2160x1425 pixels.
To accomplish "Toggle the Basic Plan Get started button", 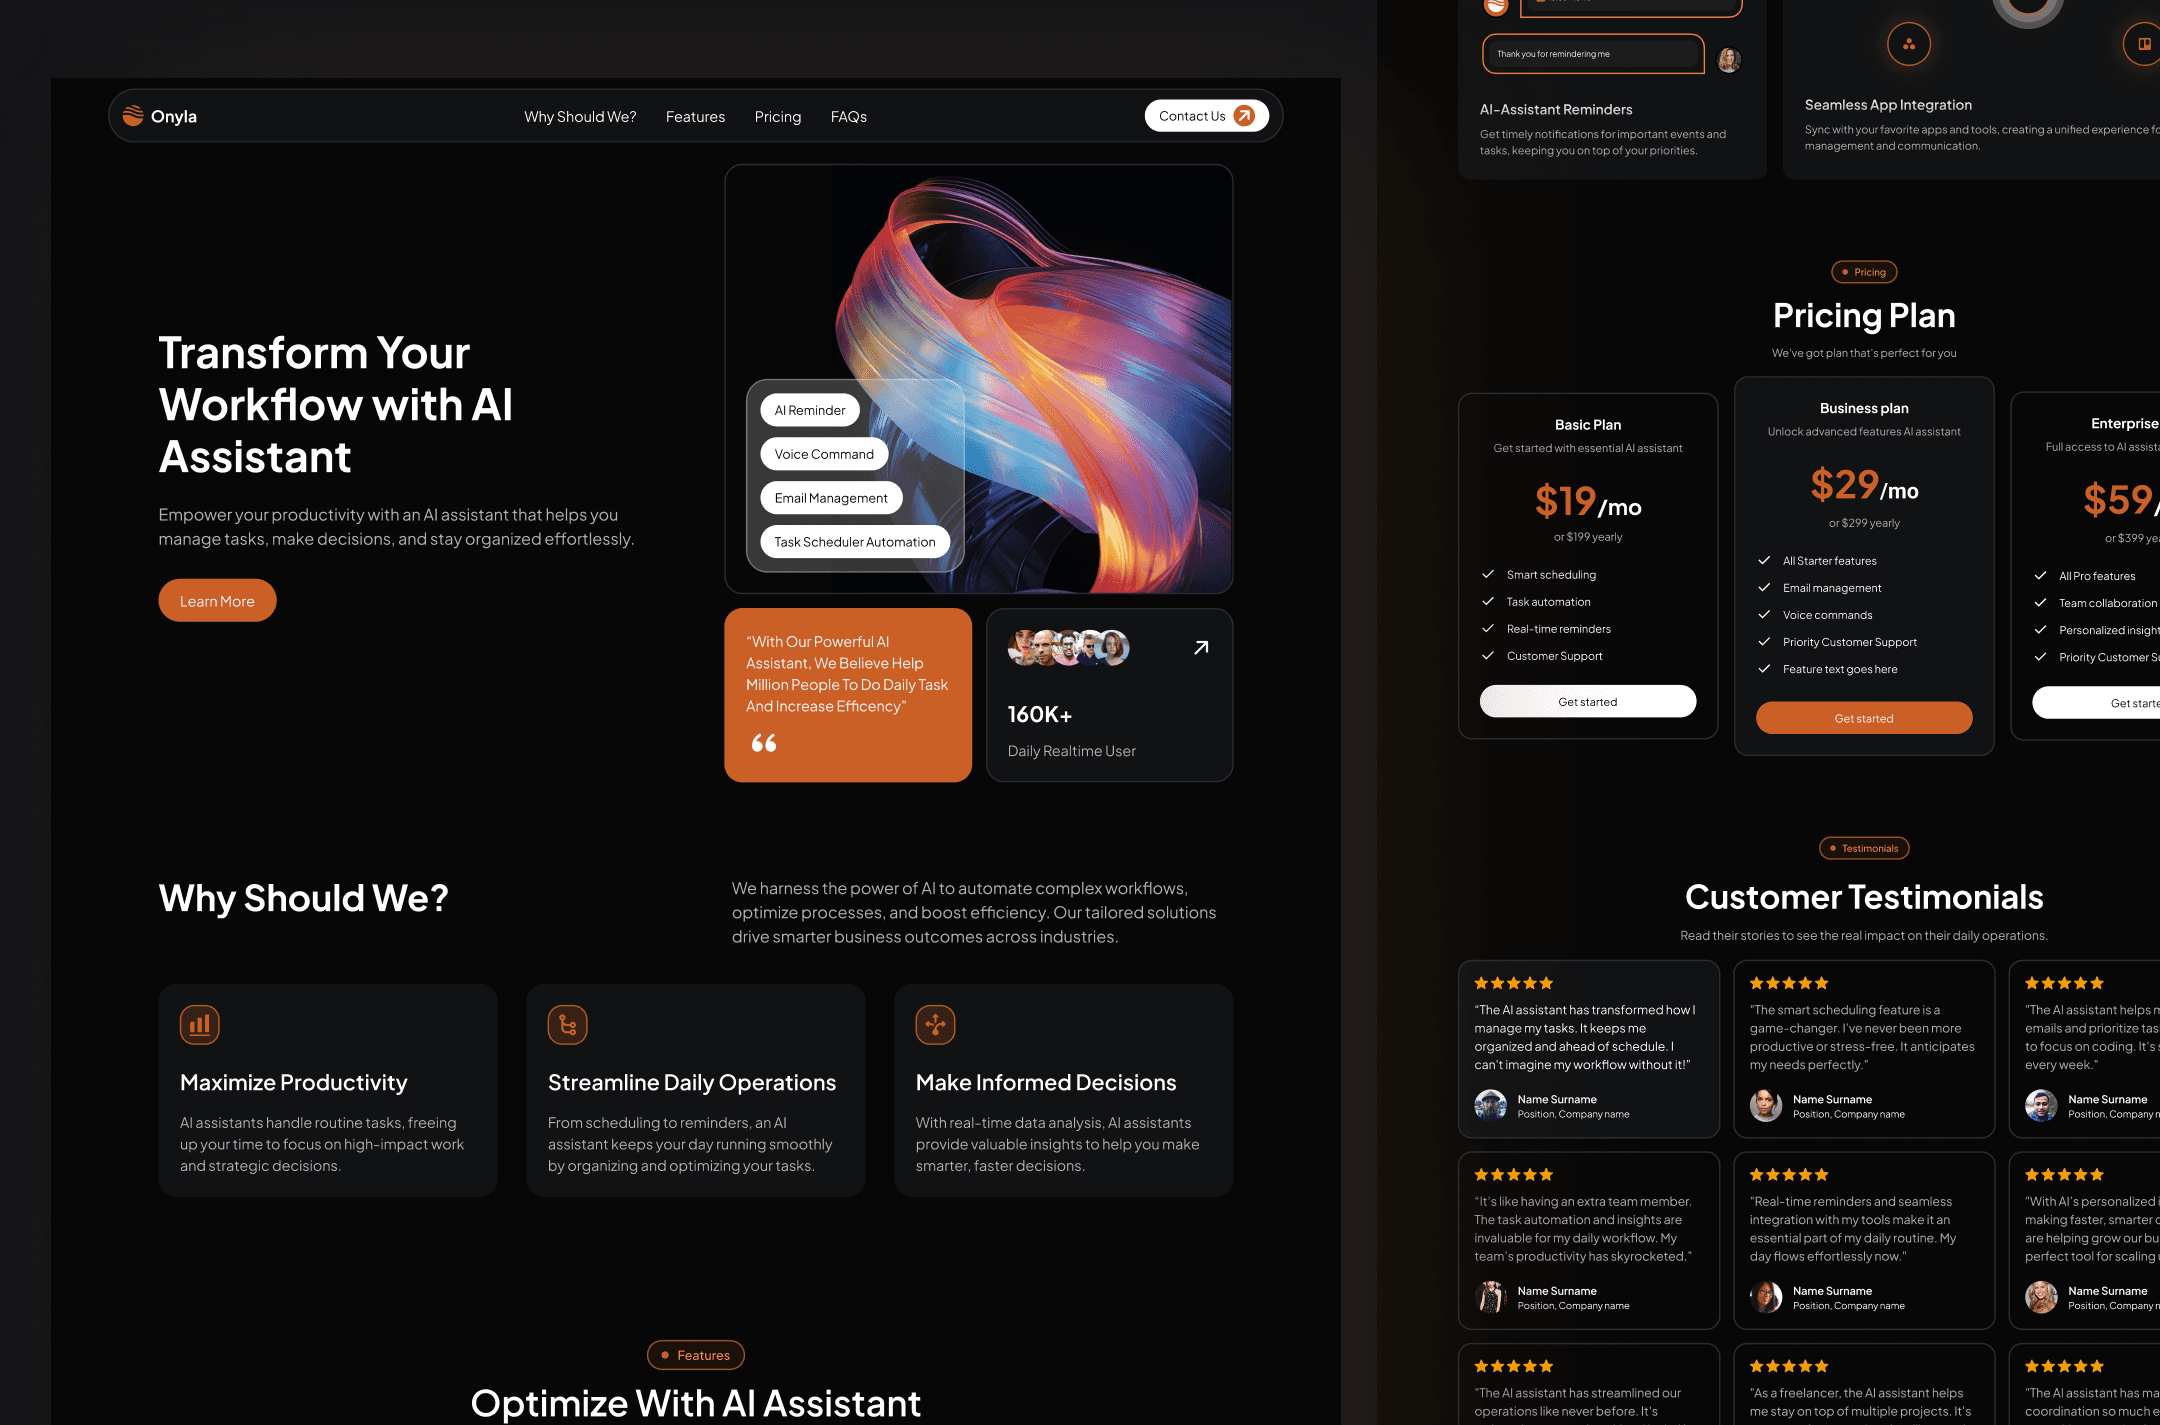I will (1587, 701).
